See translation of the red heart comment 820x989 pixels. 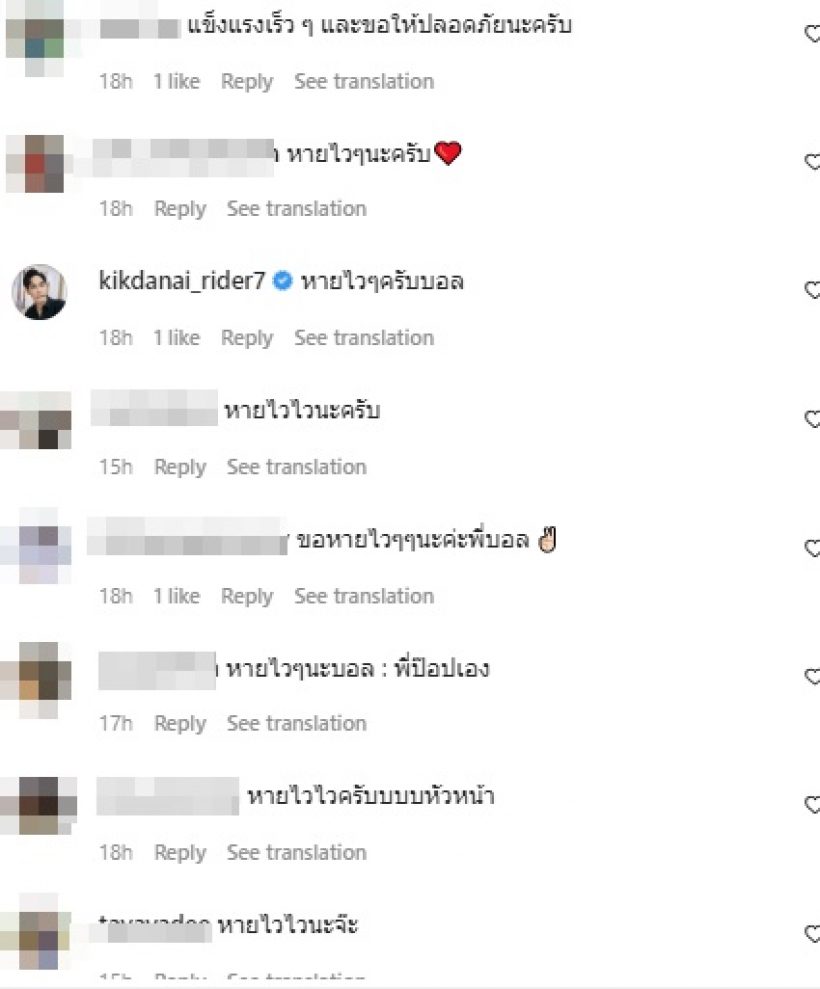tap(296, 209)
